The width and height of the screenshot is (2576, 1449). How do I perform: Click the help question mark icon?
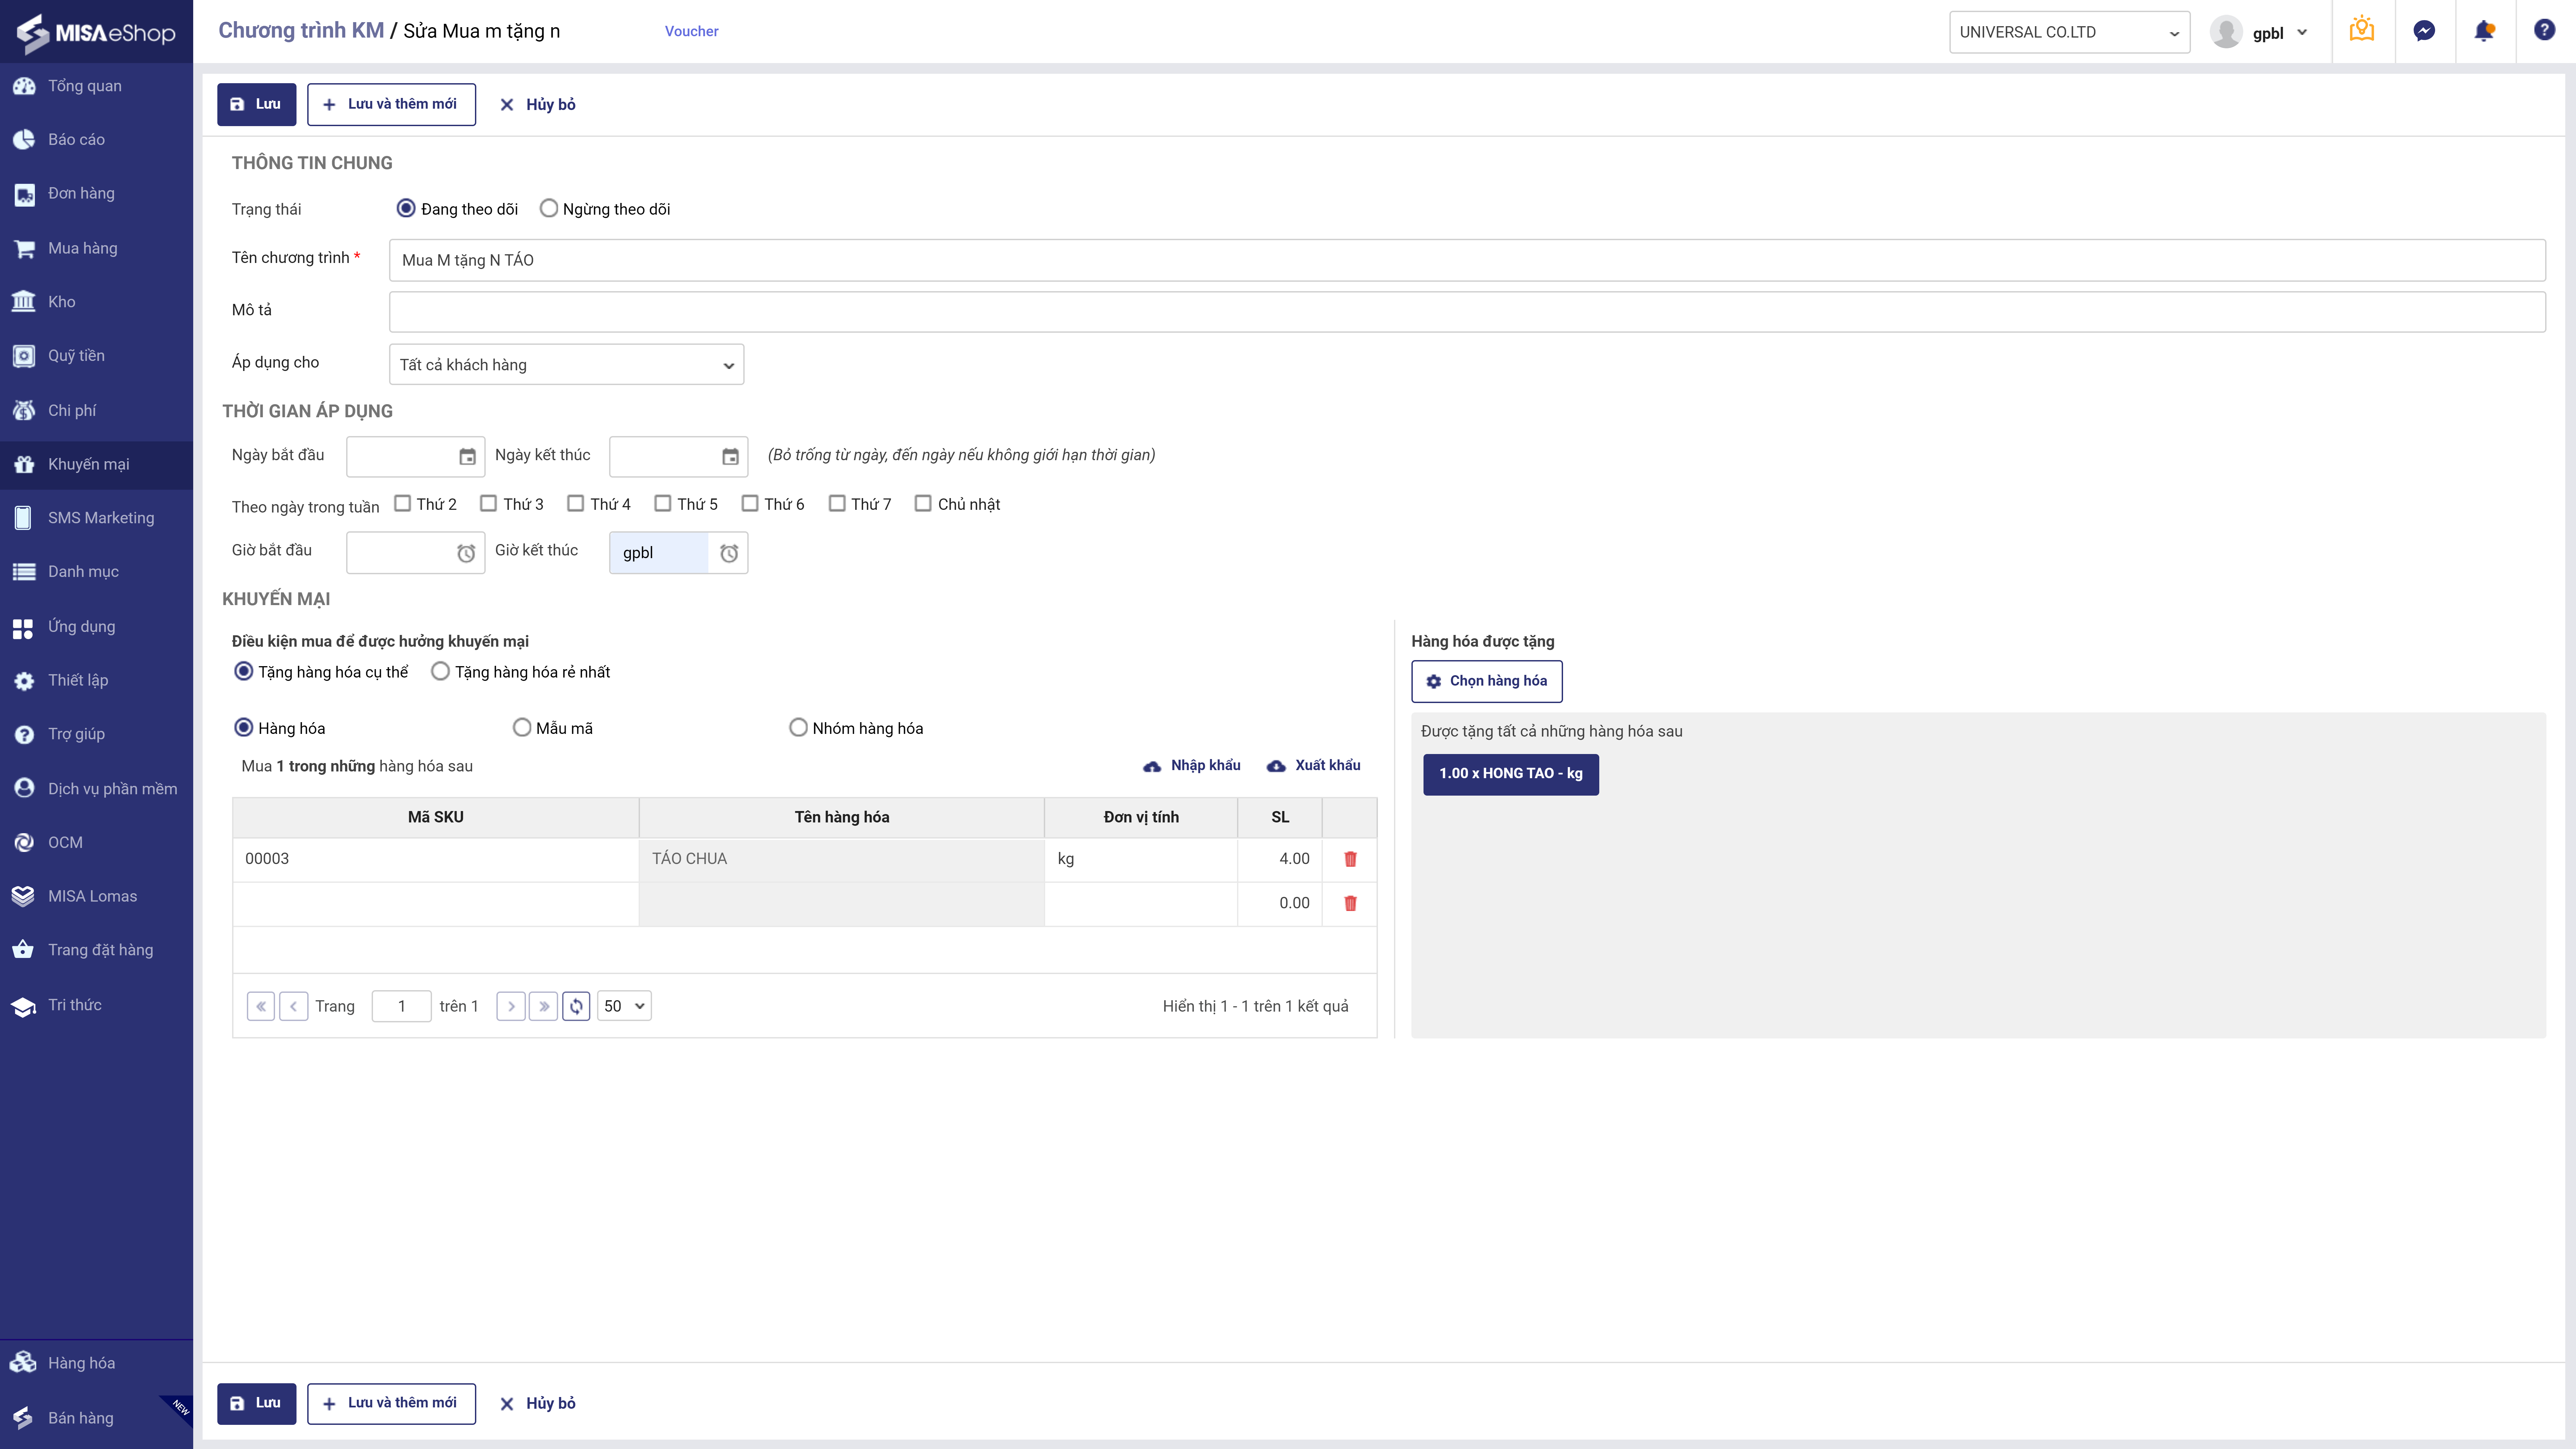tap(2544, 30)
